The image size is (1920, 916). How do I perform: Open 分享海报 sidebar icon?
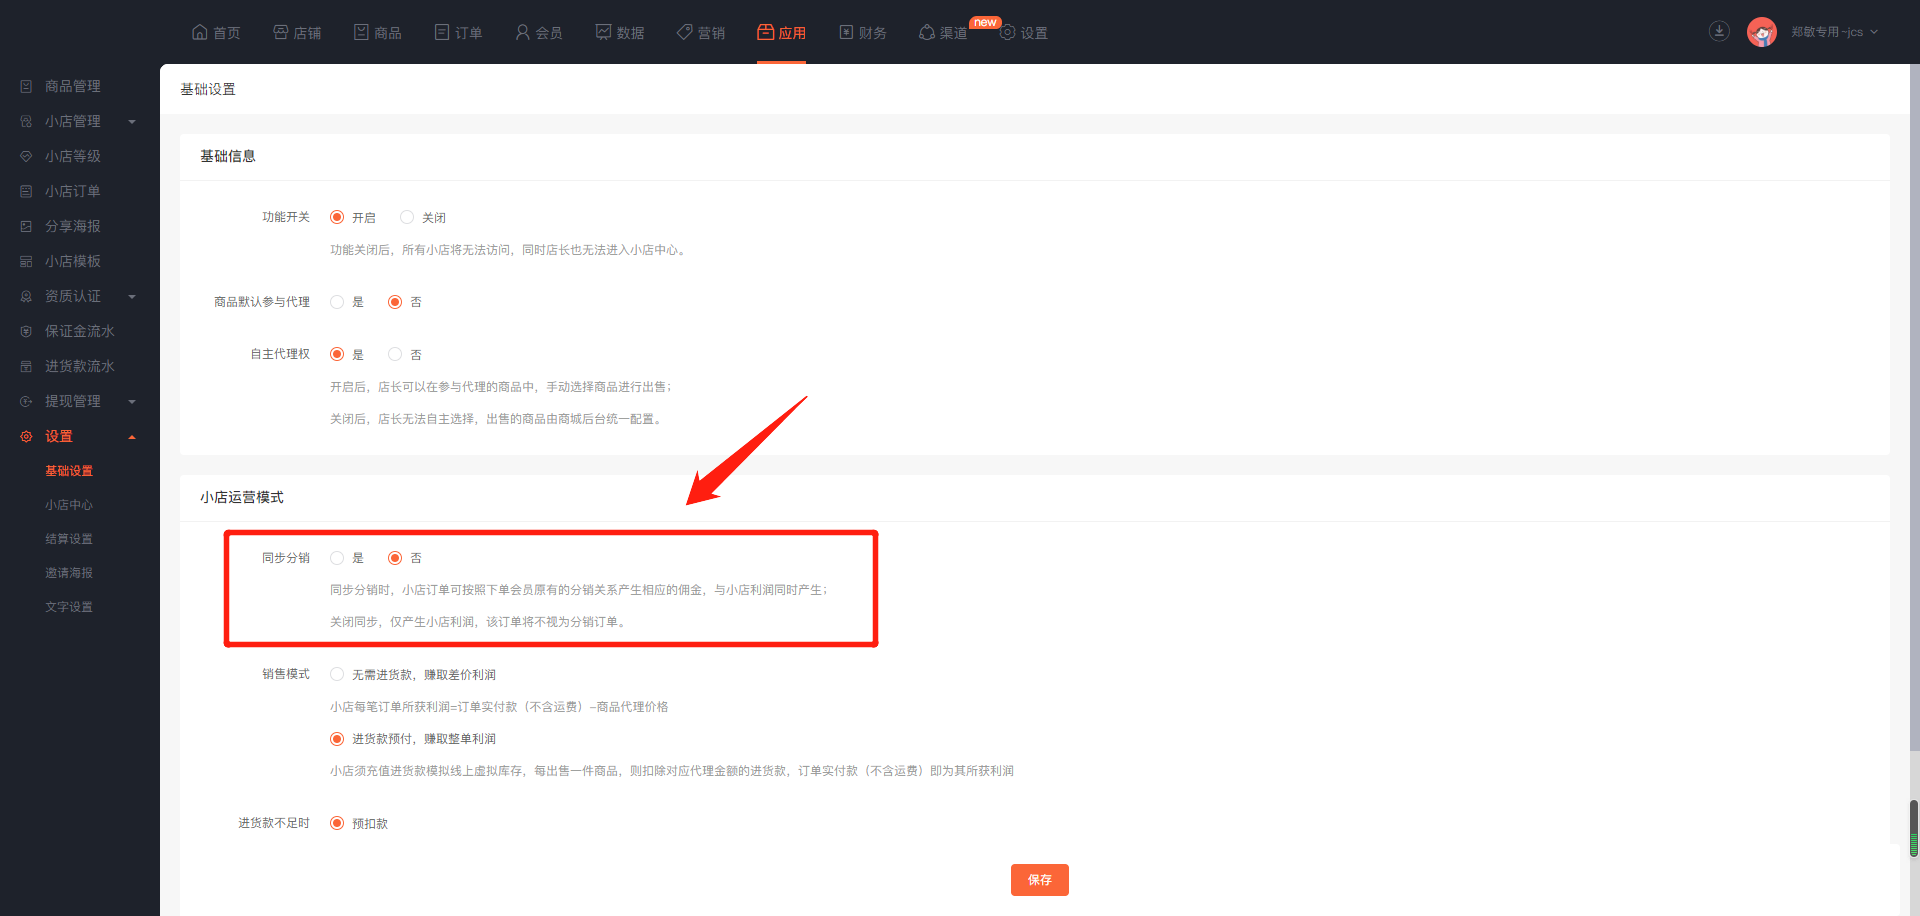[x=27, y=227]
